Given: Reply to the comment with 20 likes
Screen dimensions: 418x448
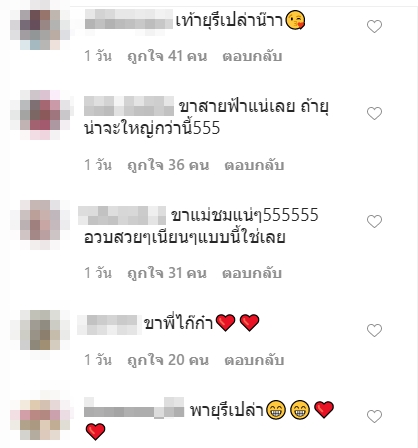Looking at the screenshot, I should pyautogui.click(x=254, y=360).
